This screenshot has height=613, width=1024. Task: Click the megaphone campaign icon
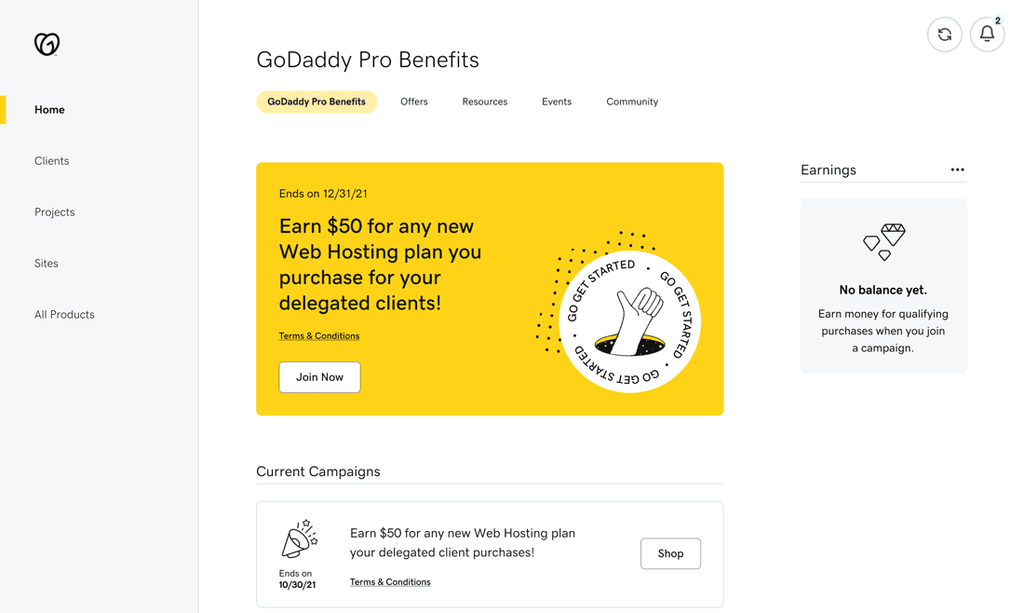pos(300,539)
